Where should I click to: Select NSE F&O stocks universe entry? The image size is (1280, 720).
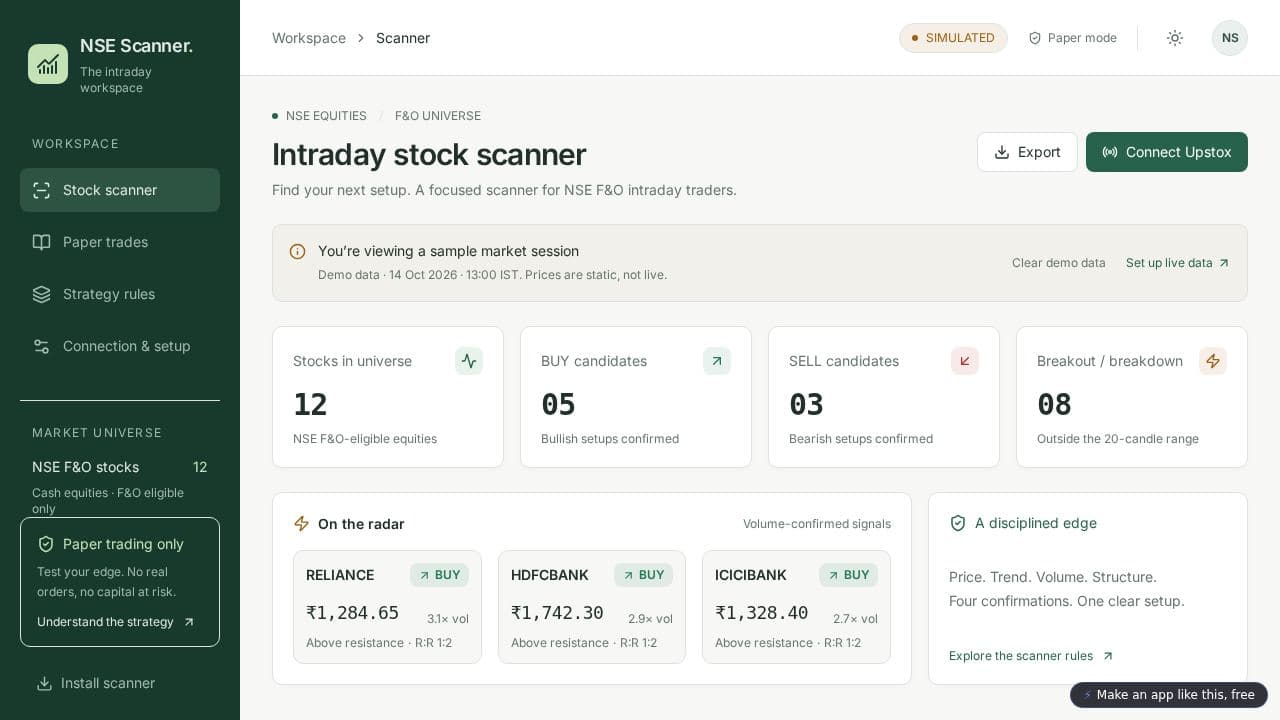[x=120, y=467]
